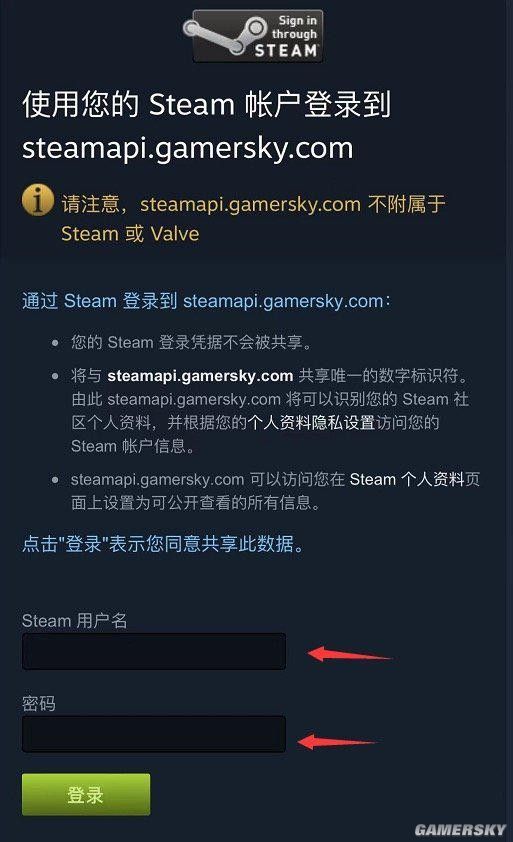Click the red arrow pointing at the username field

click(x=350, y=654)
